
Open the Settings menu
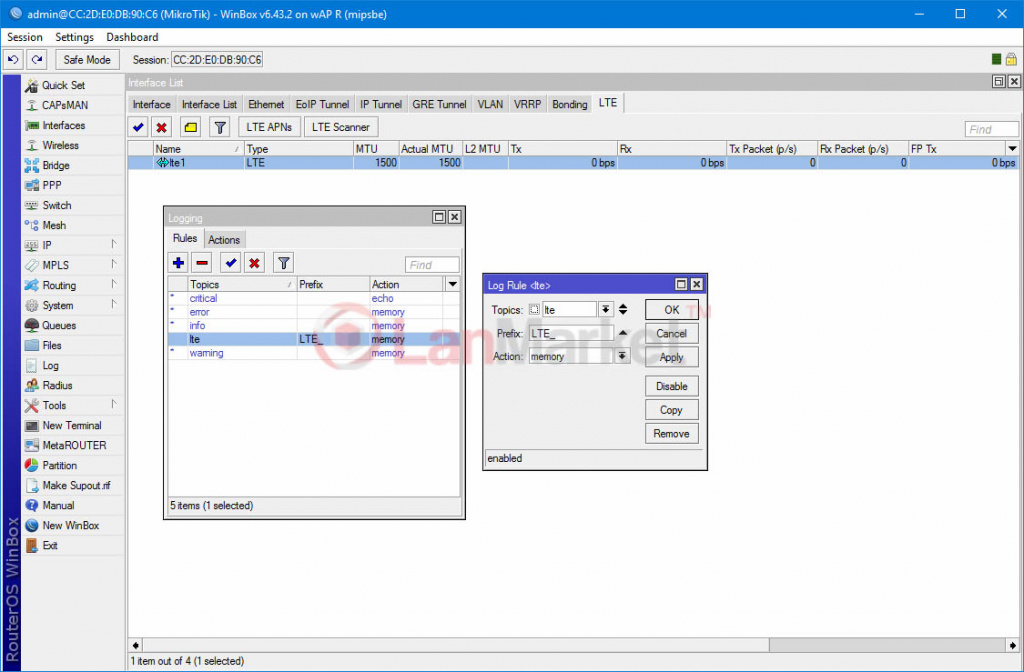click(74, 37)
